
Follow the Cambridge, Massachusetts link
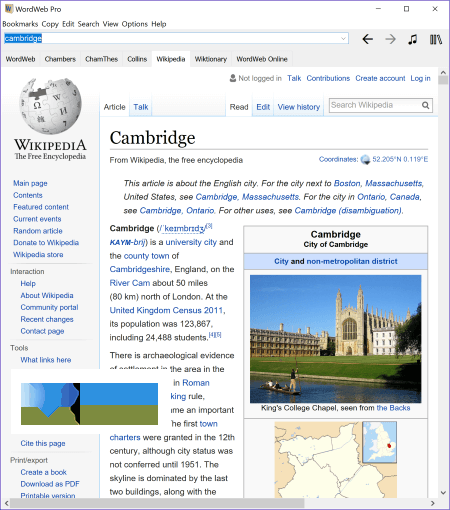(247, 197)
